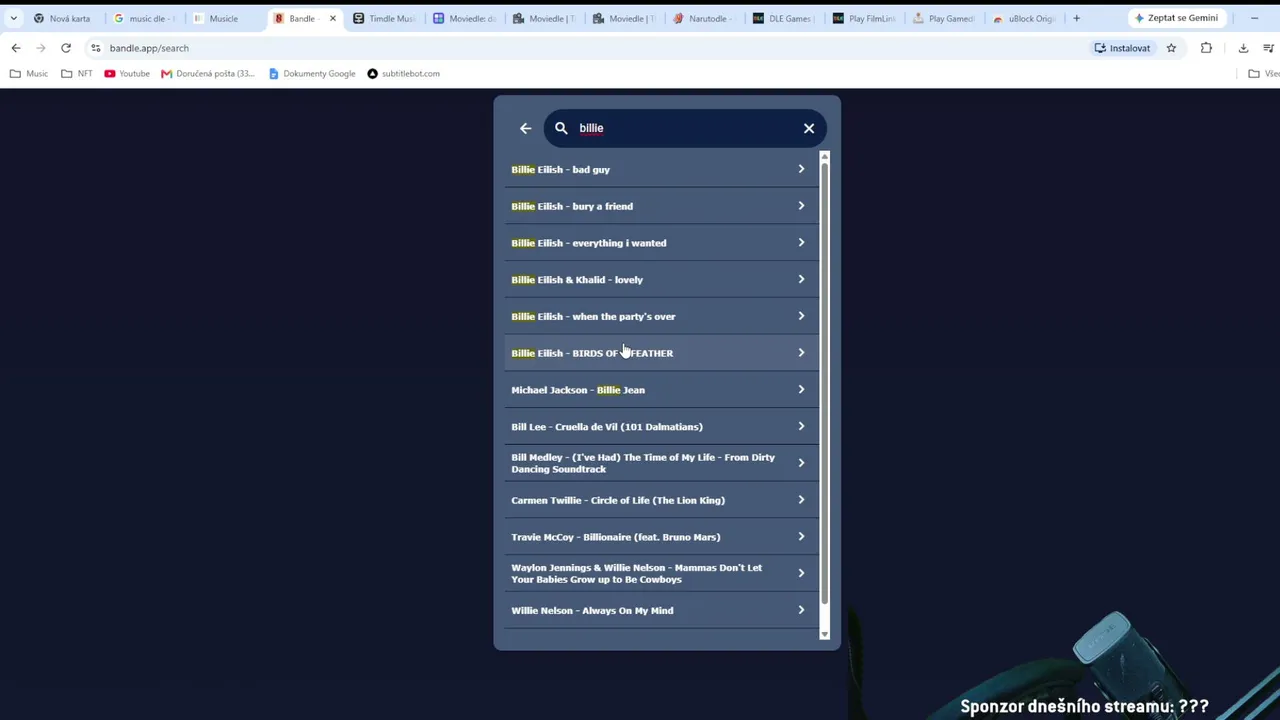Open the chevron for 'when the party's over'
The width and height of the screenshot is (1280, 720).
801,316
